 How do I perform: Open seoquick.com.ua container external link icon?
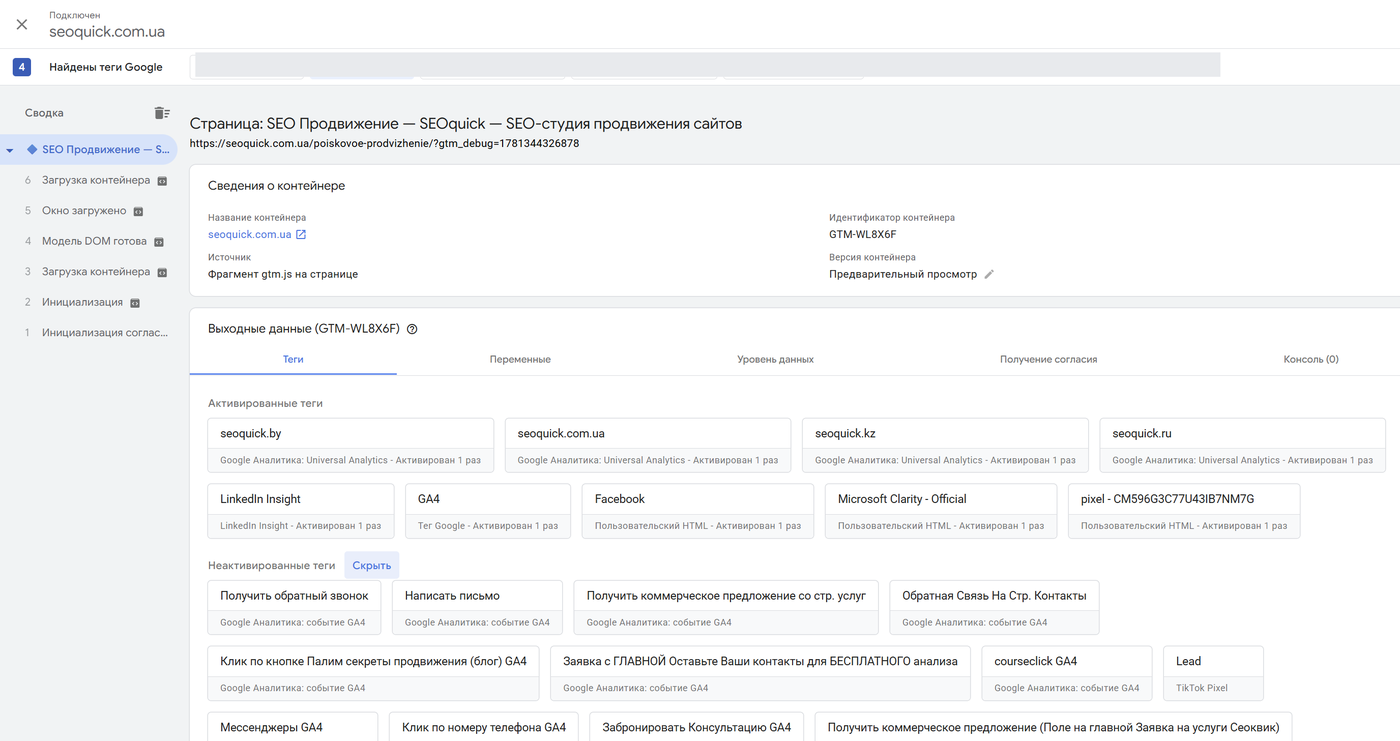coord(301,235)
